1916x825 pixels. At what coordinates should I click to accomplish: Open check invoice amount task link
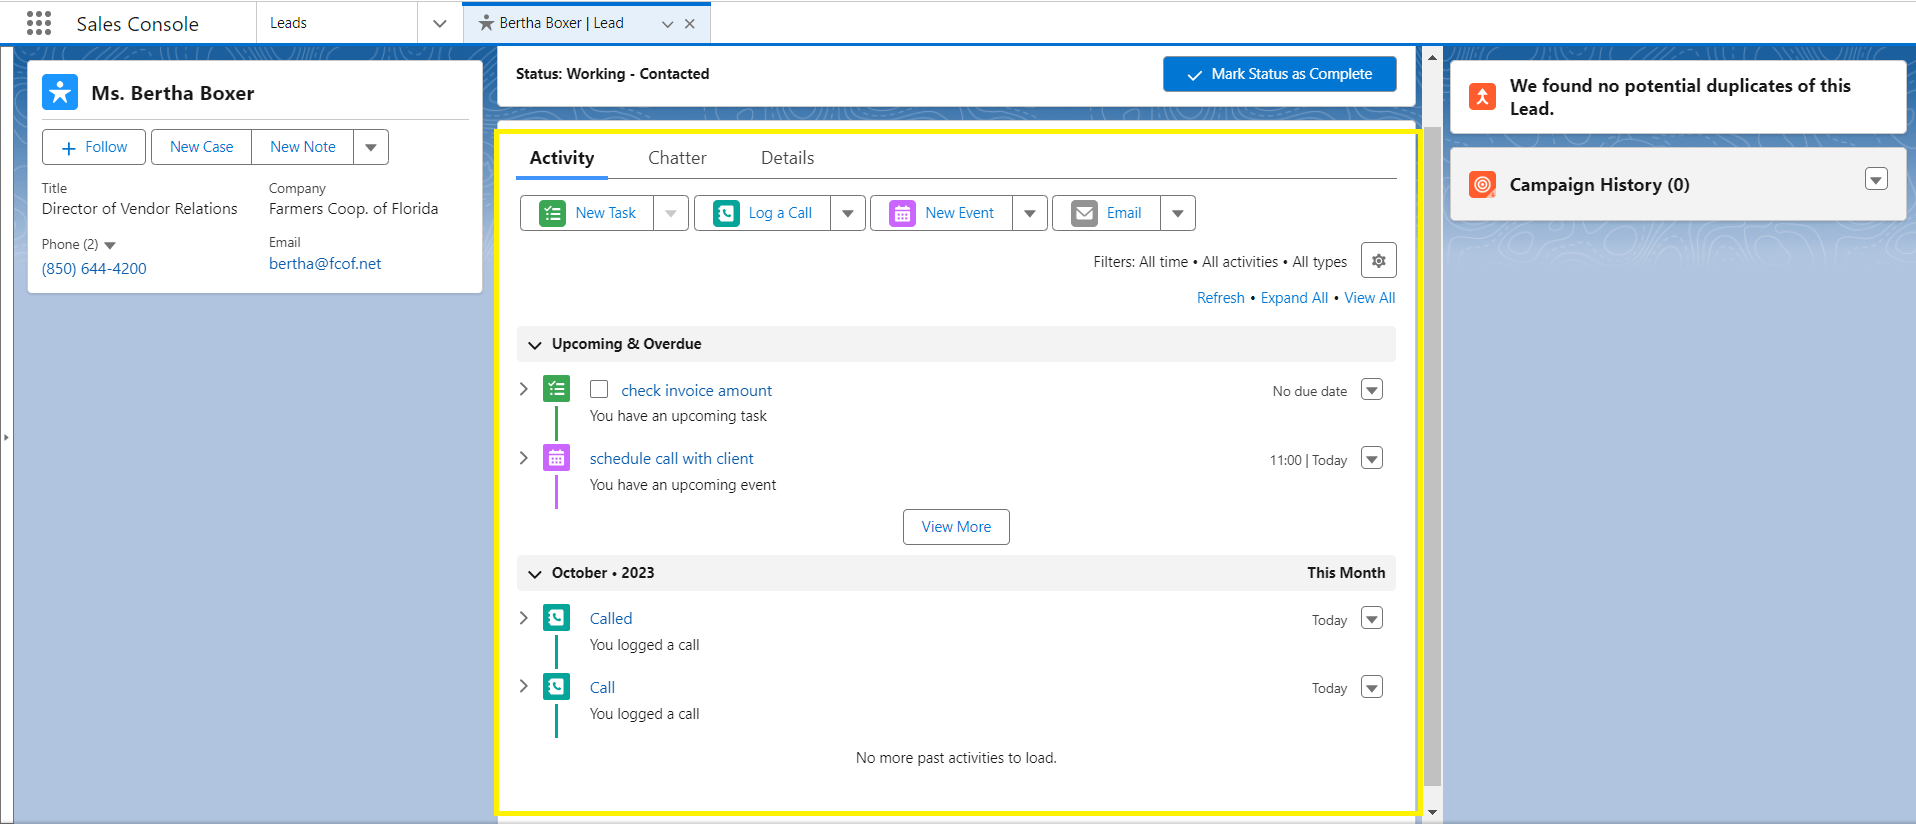pyautogui.click(x=696, y=391)
